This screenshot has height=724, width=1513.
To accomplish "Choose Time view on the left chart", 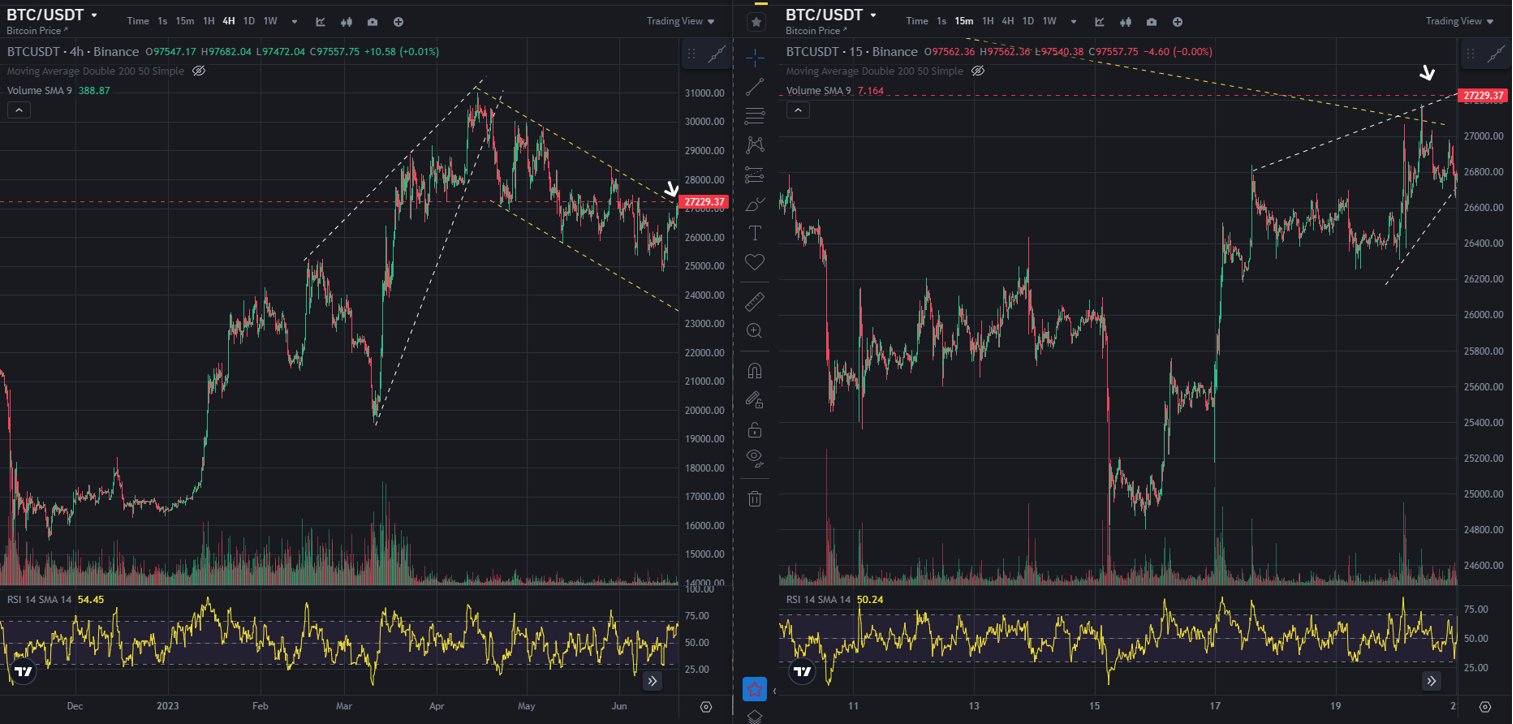I will (138, 21).
